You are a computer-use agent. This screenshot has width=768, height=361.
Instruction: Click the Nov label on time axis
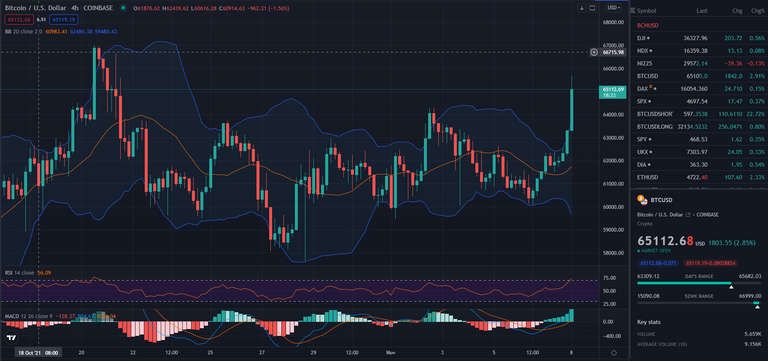point(390,353)
